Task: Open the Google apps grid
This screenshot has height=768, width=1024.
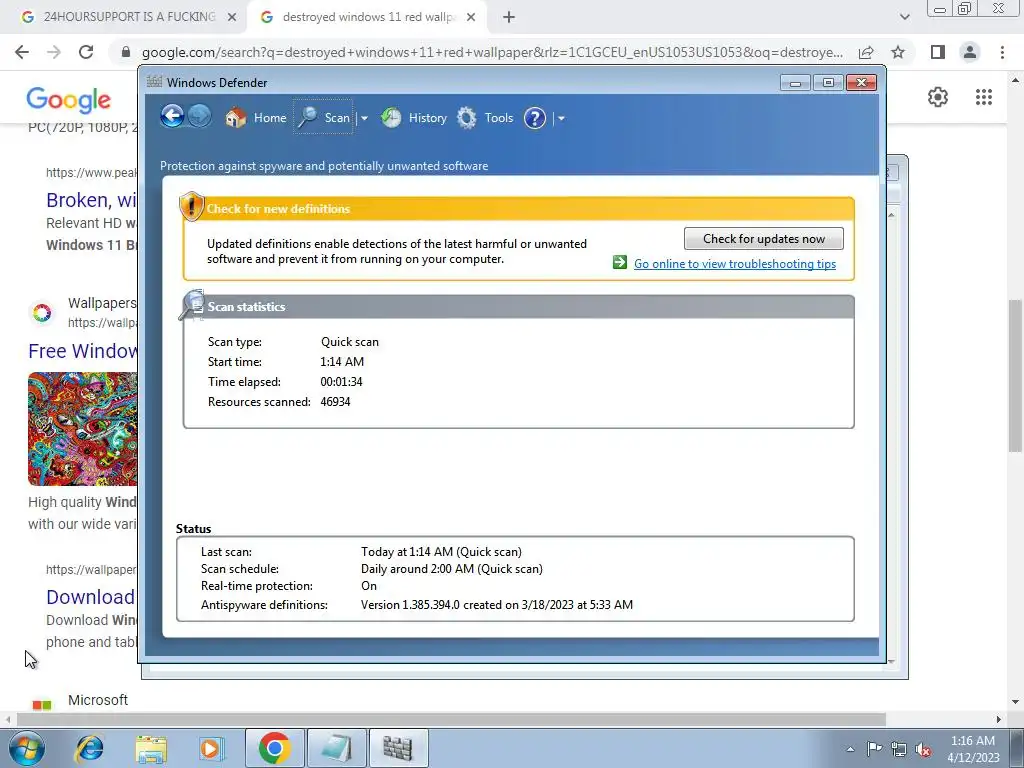Action: 984,97
